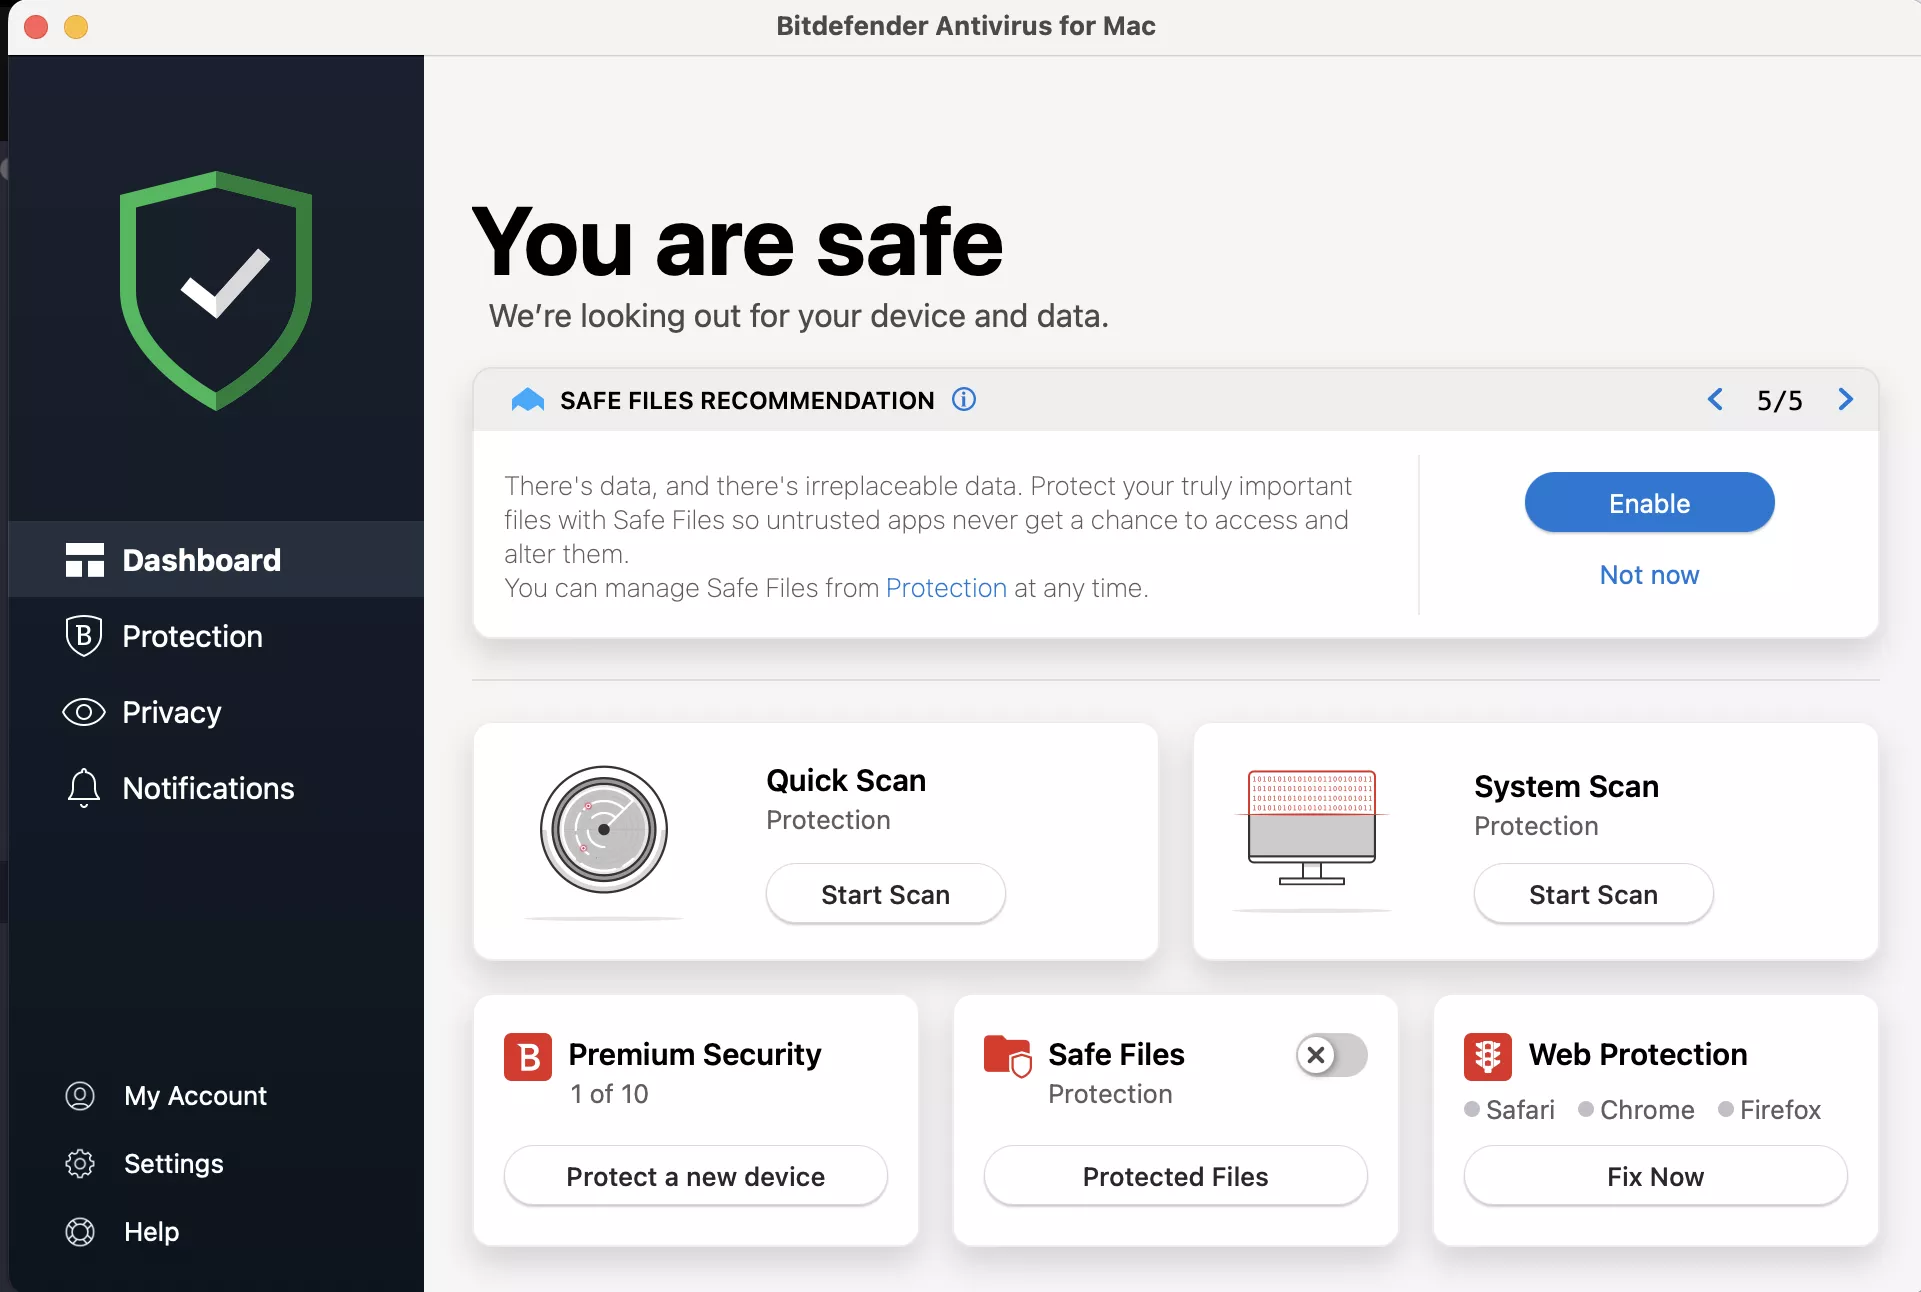The width and height of the screenshot is (1921, 1292).
Task: Click Fix Now under Web Protection
Action: [x=1655, y=1176]
